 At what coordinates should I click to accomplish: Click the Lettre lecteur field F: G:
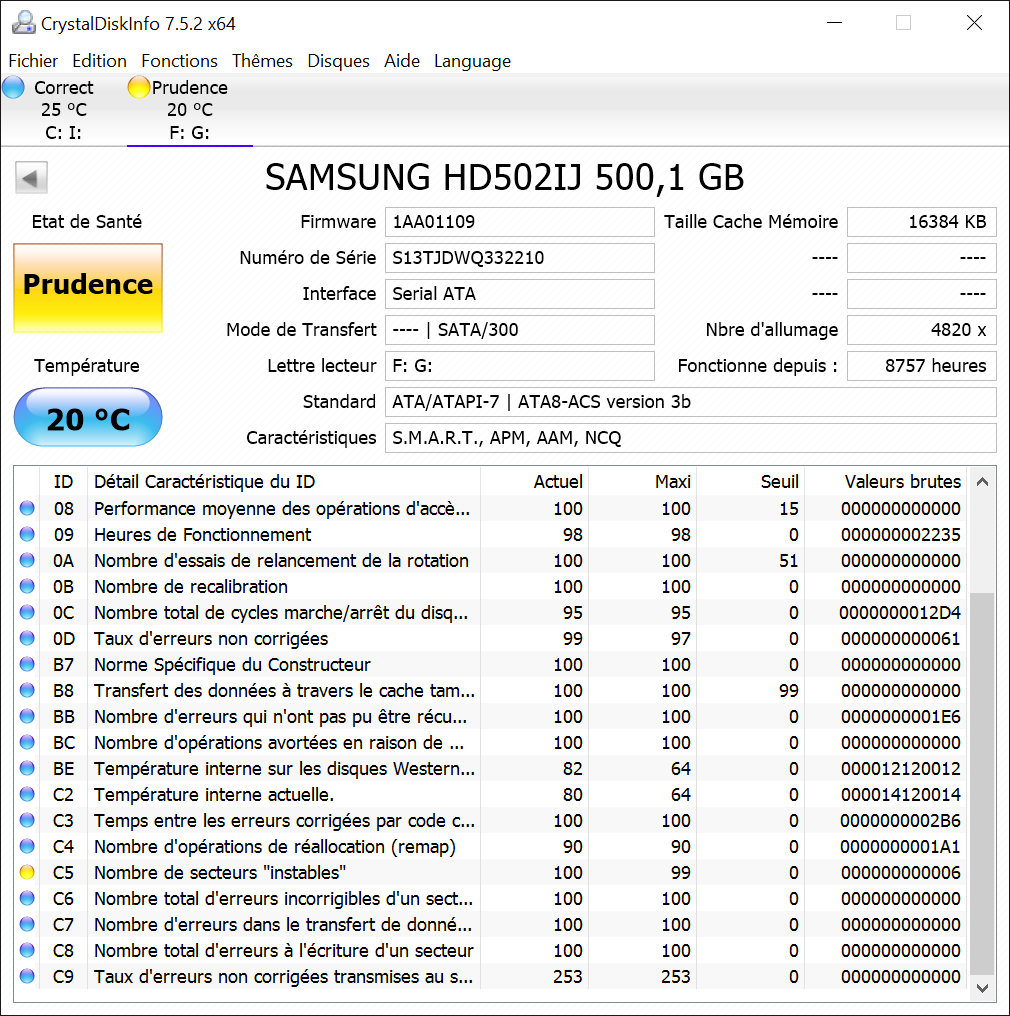pos(520,366)
